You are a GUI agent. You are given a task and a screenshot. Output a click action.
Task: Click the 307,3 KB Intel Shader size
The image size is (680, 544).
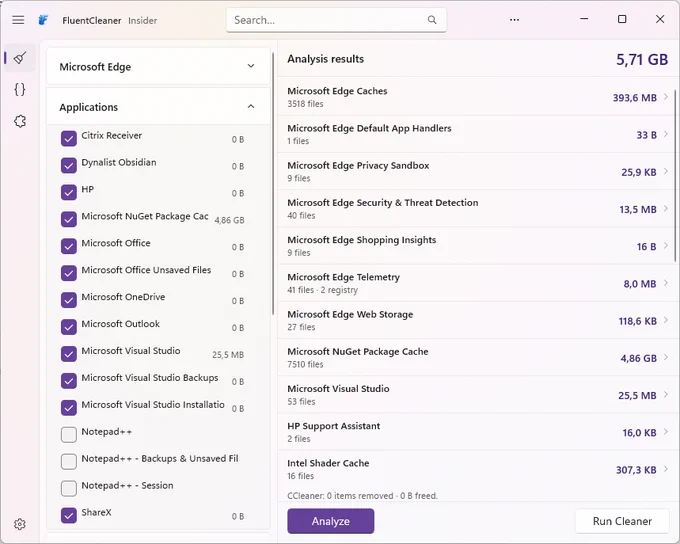636,470
